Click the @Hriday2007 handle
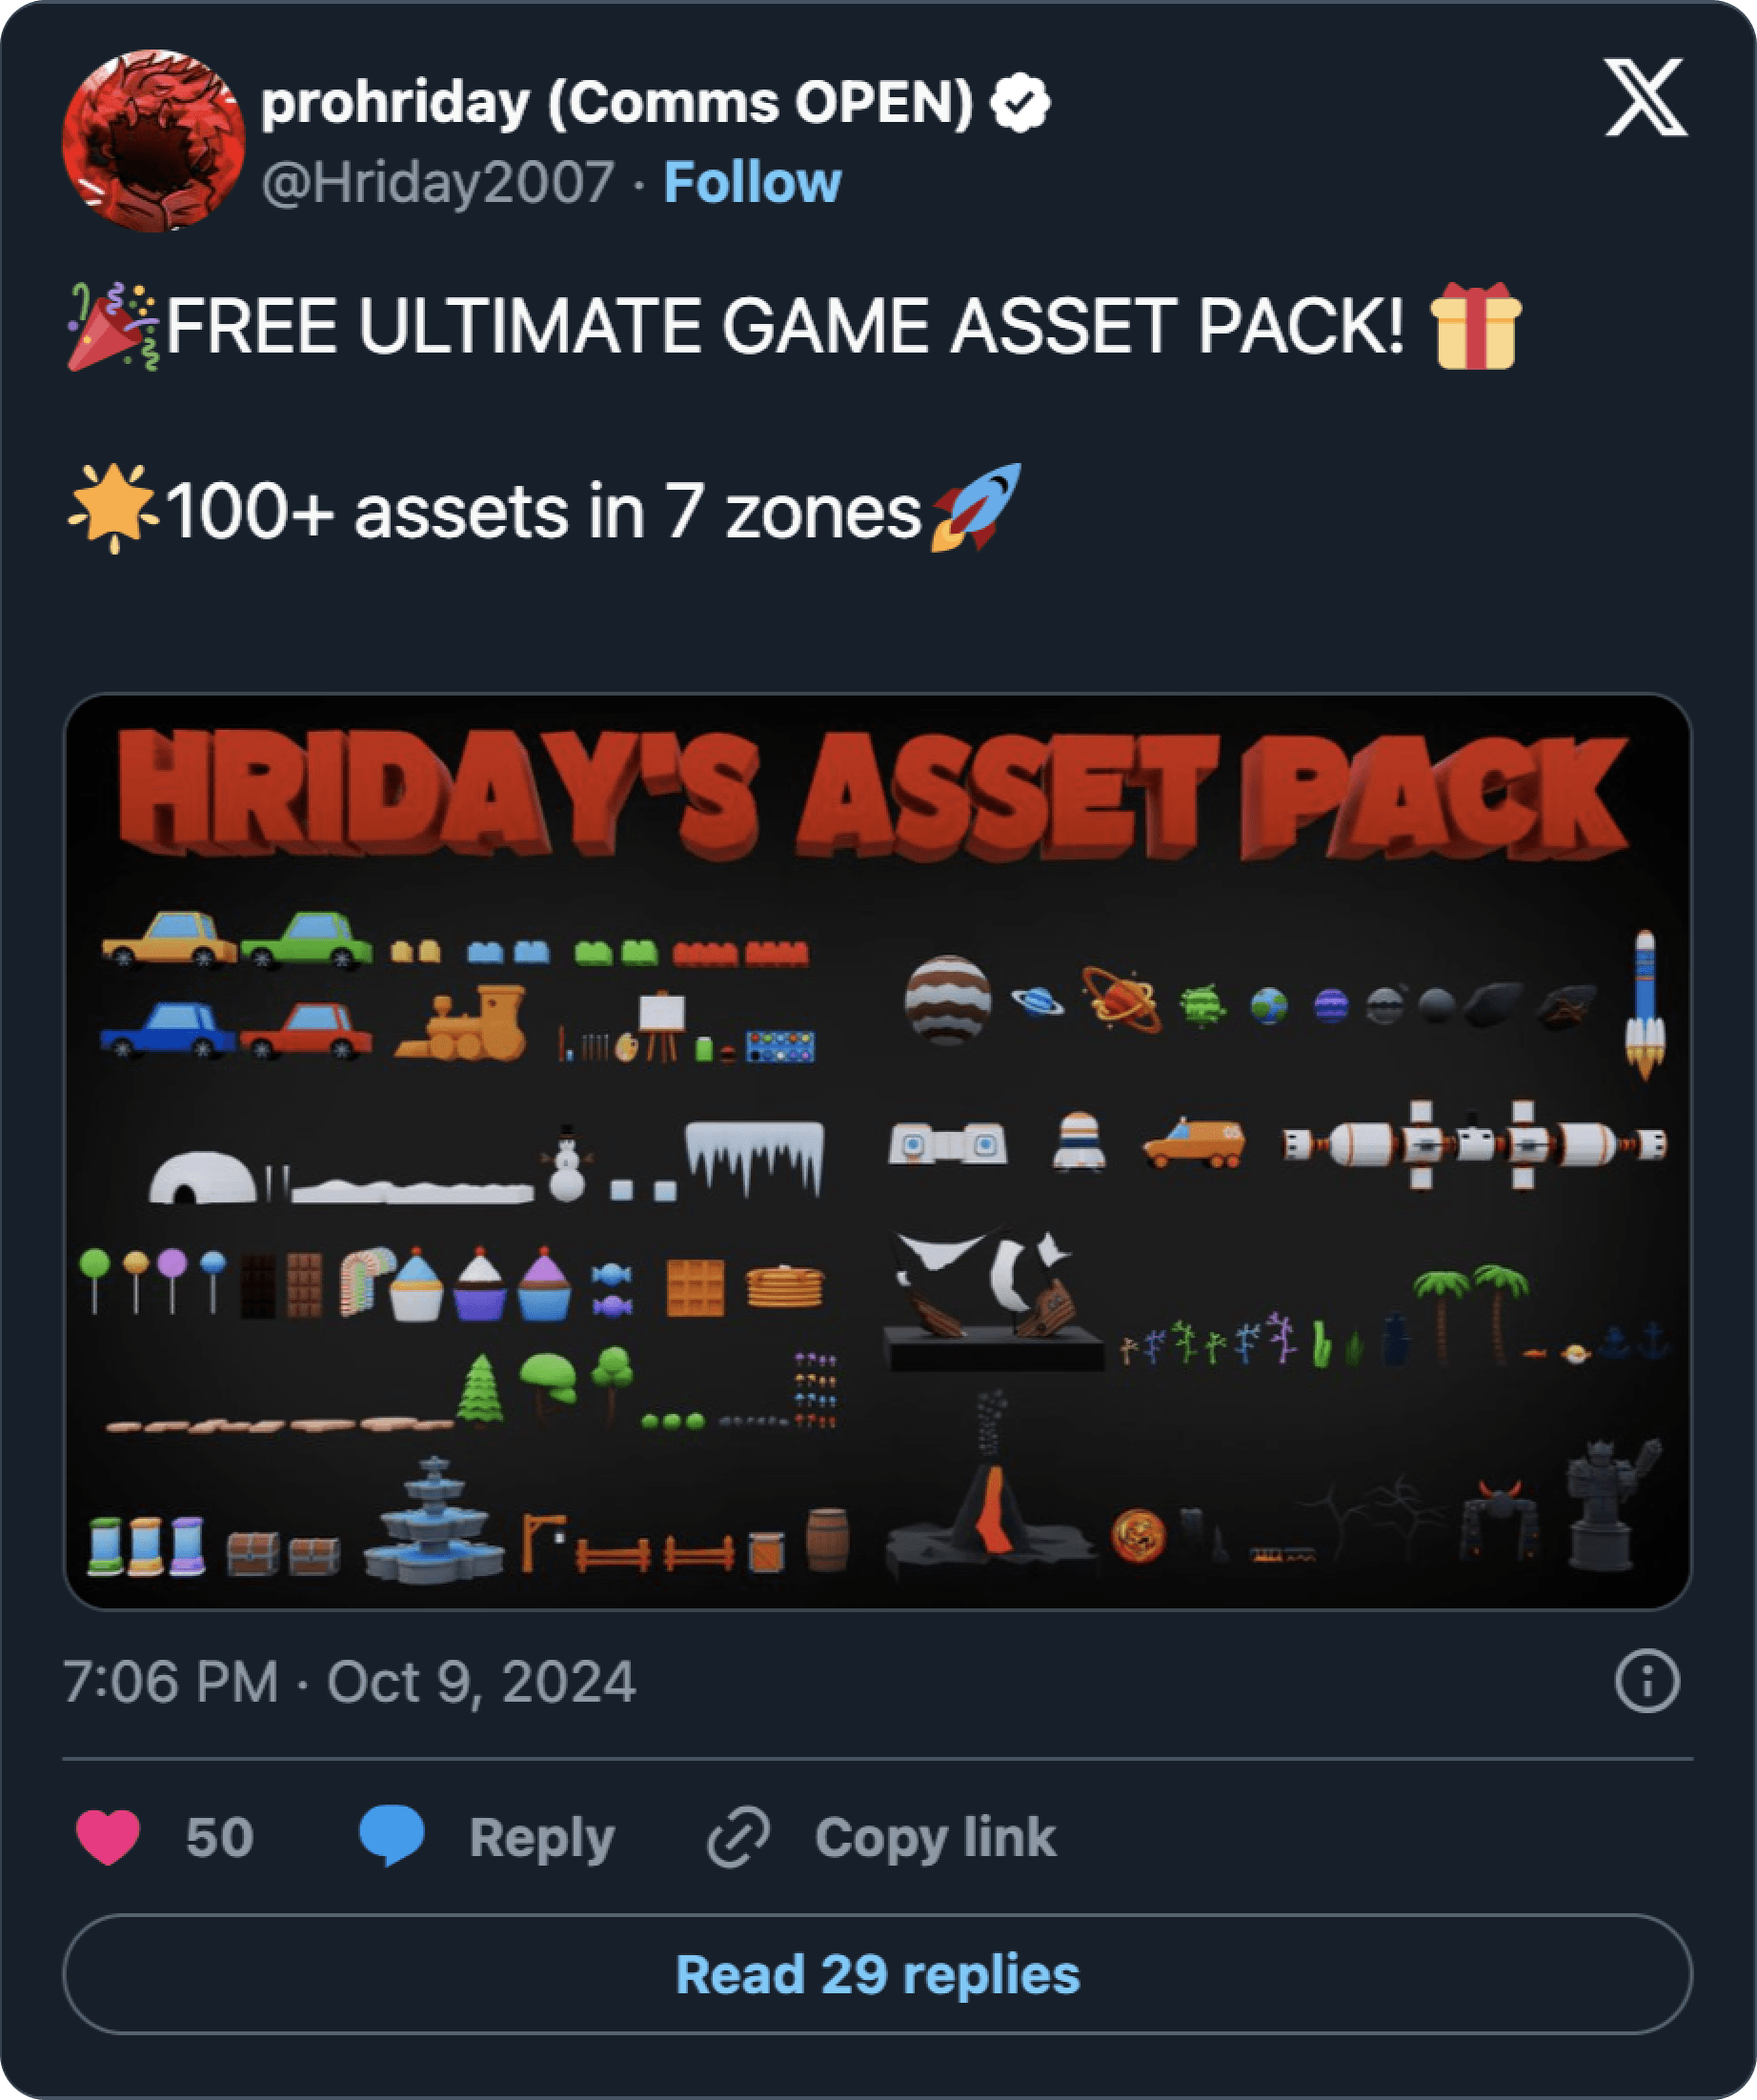1757x2100 pixels. click(x=438, y=184)
